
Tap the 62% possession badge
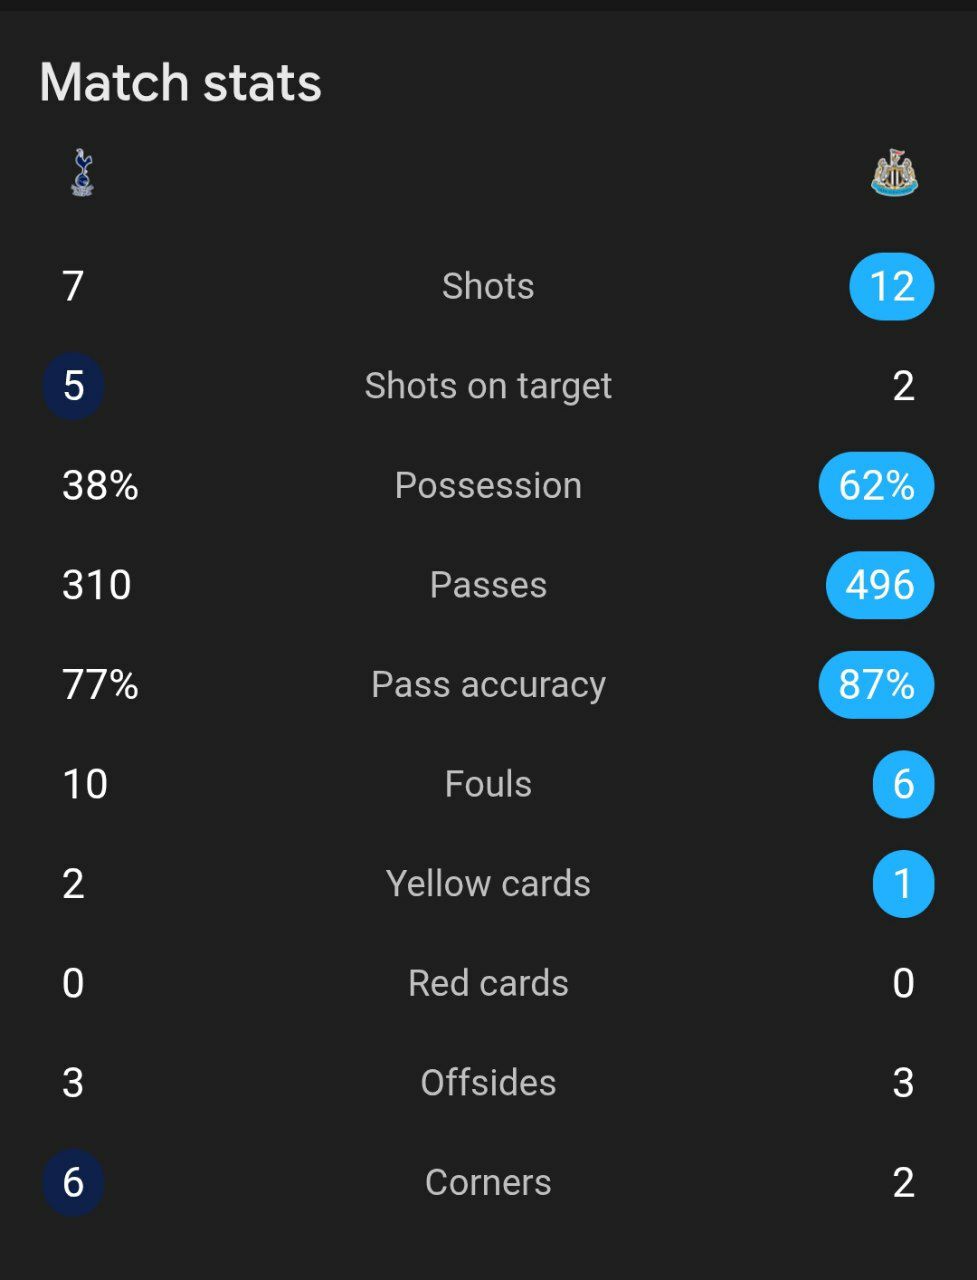(x=877, y=486)
